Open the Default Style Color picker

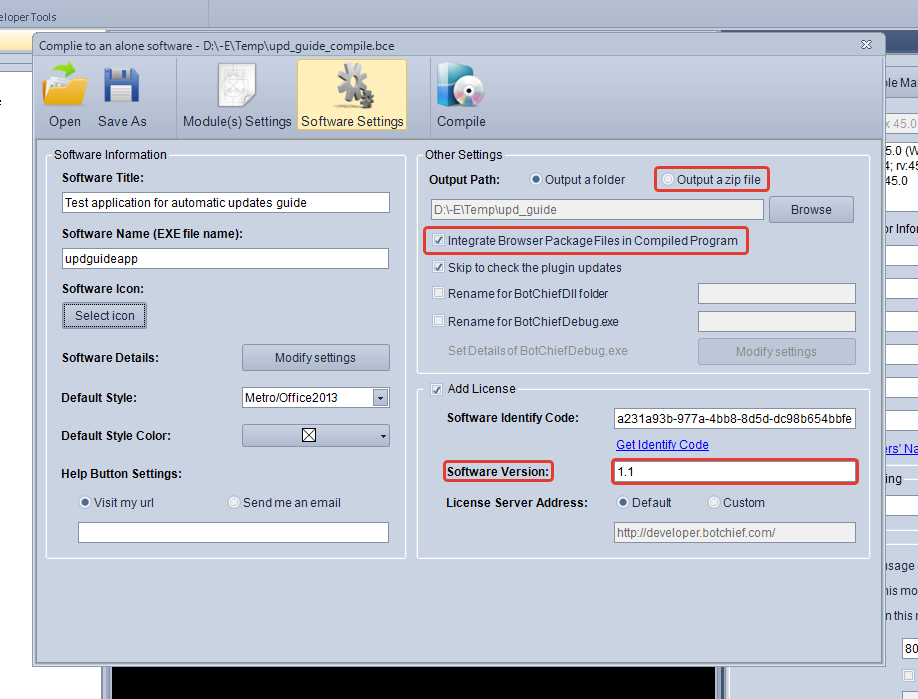(316, 435)
